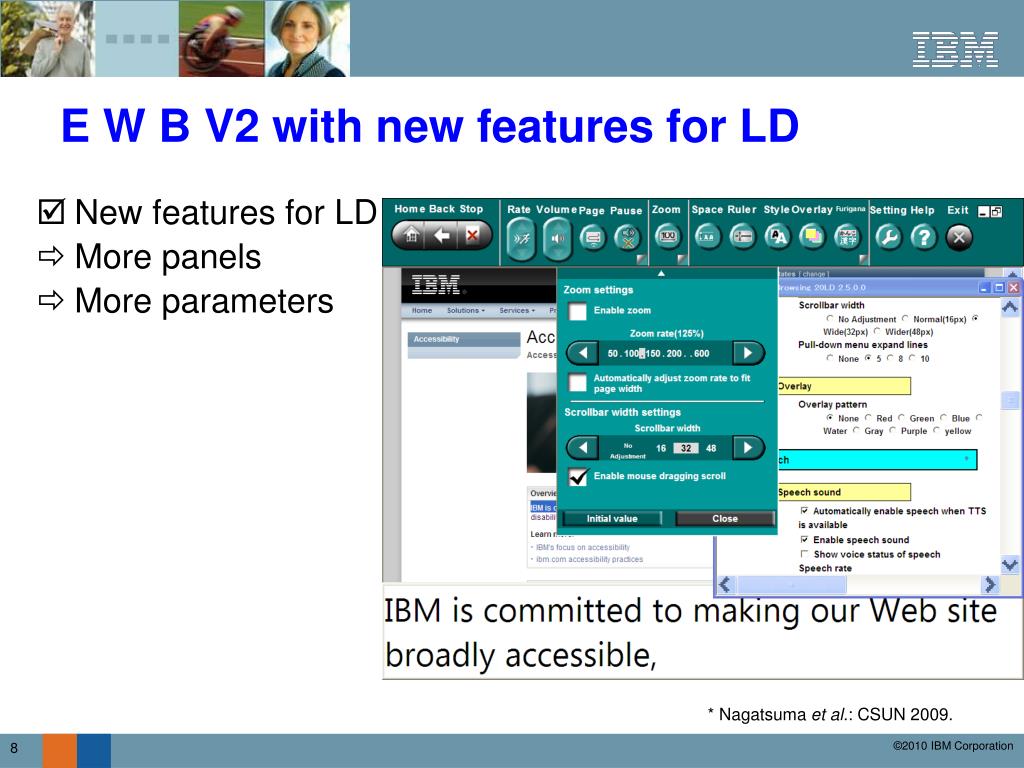Uncheck Enable mouse dragging scroll
Viewport: 1024px width, 768px height.
pos(578,477)
